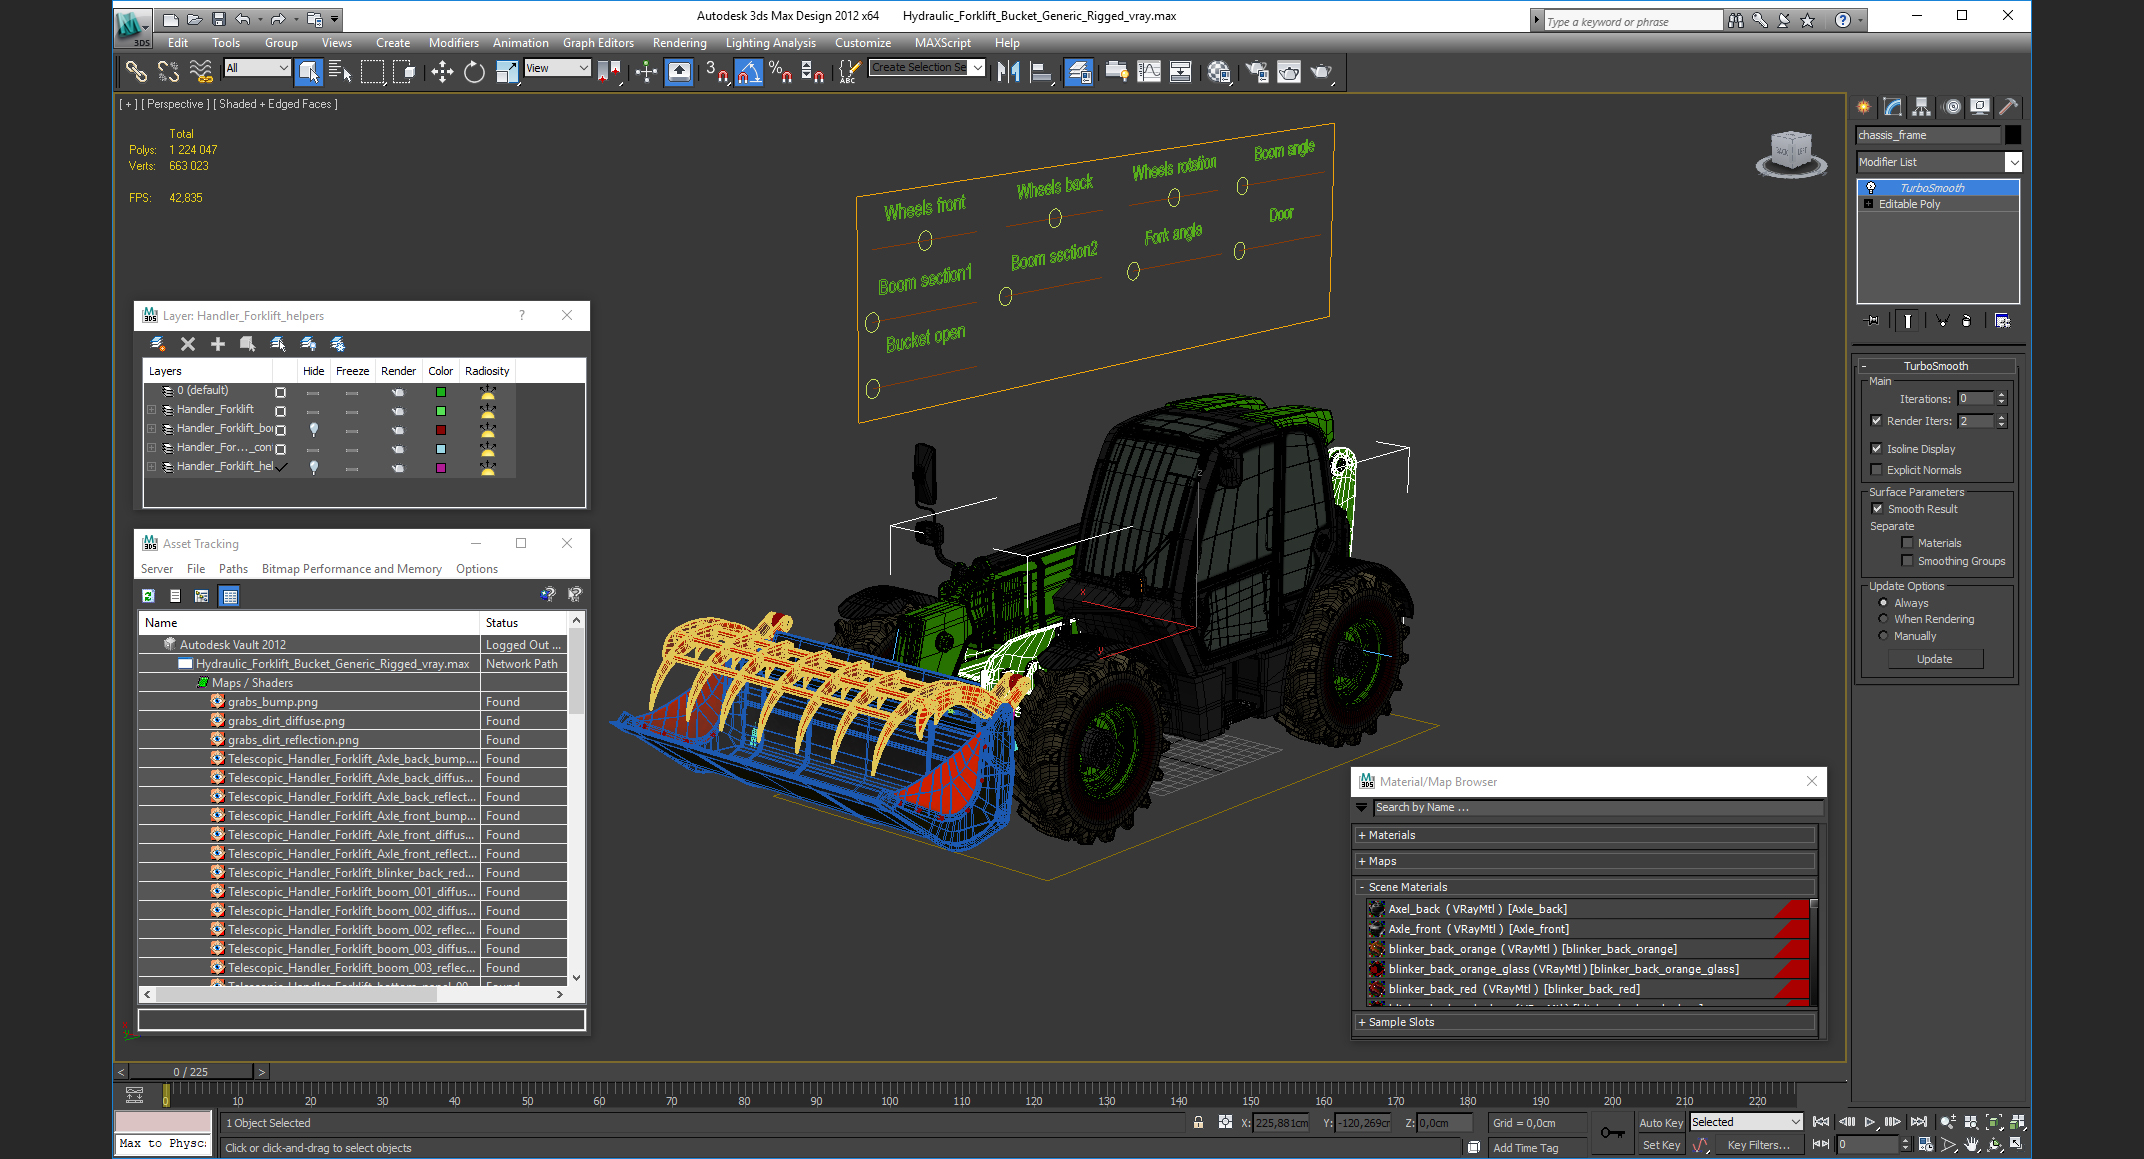This screenshot has width=2144, height=1159.
Task: Open the Graph Editors menu
Action: pyautogui.click(x=598, y=43)
